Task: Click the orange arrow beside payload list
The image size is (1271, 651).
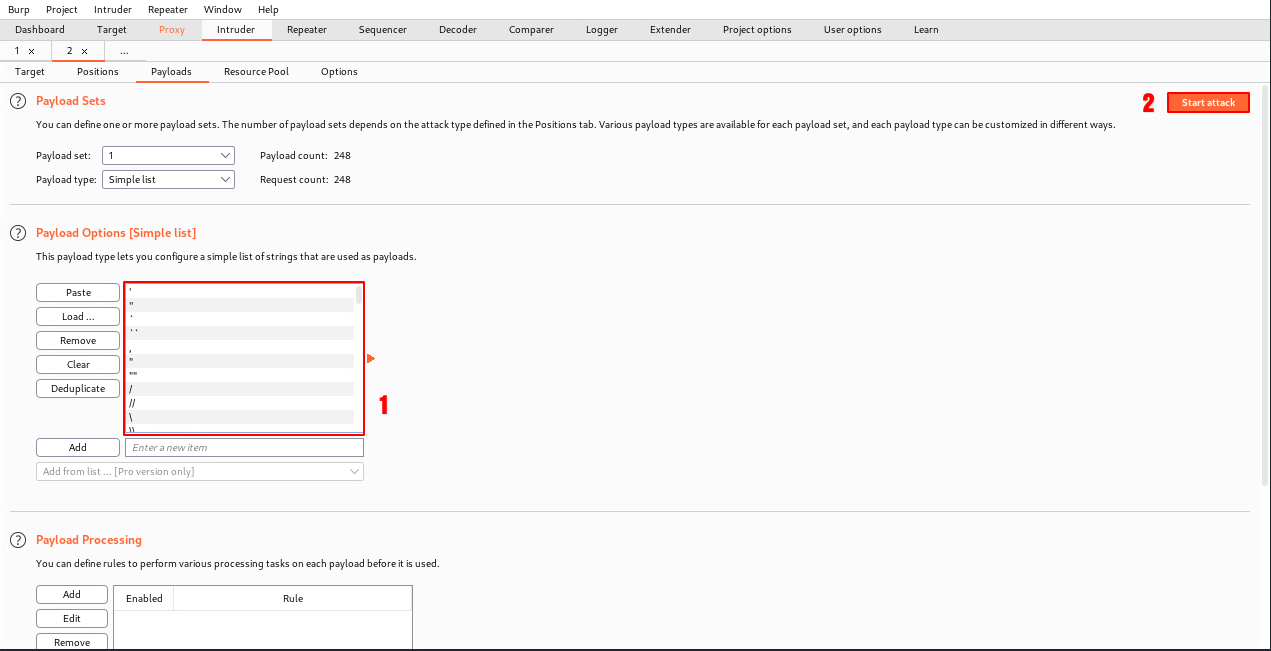Action: [370, 358]
